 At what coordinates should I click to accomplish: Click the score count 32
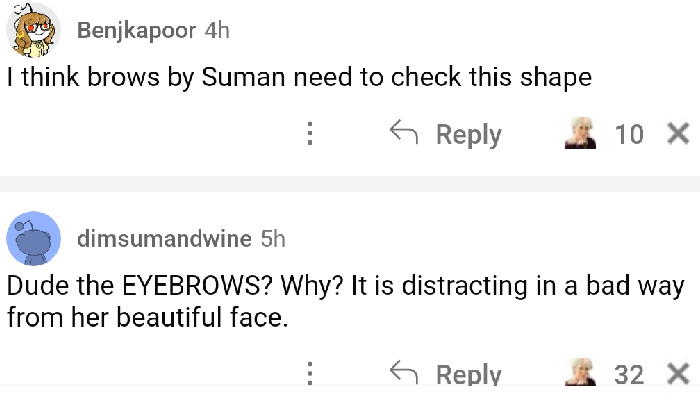[629, 375]
